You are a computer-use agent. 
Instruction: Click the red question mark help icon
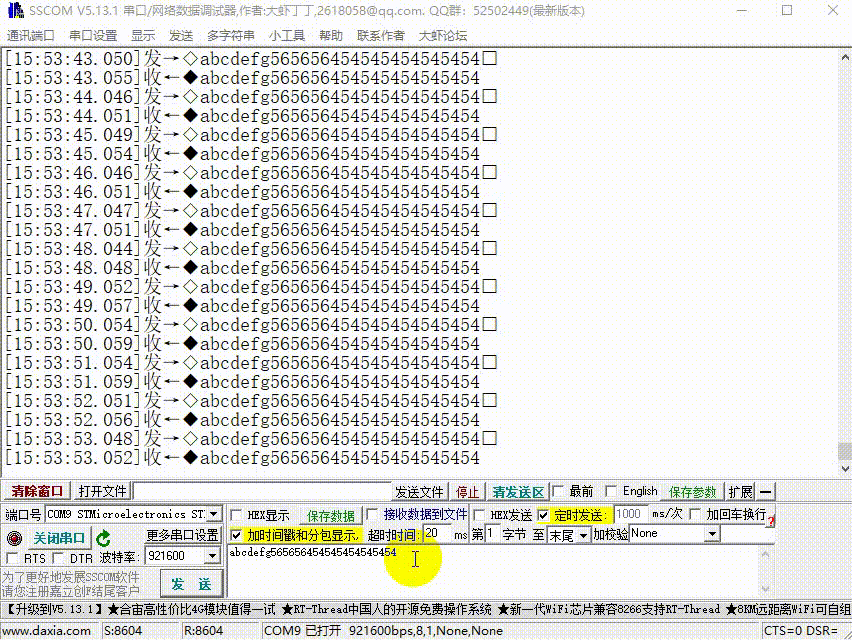pyautogui.click(x=770, y=523)
